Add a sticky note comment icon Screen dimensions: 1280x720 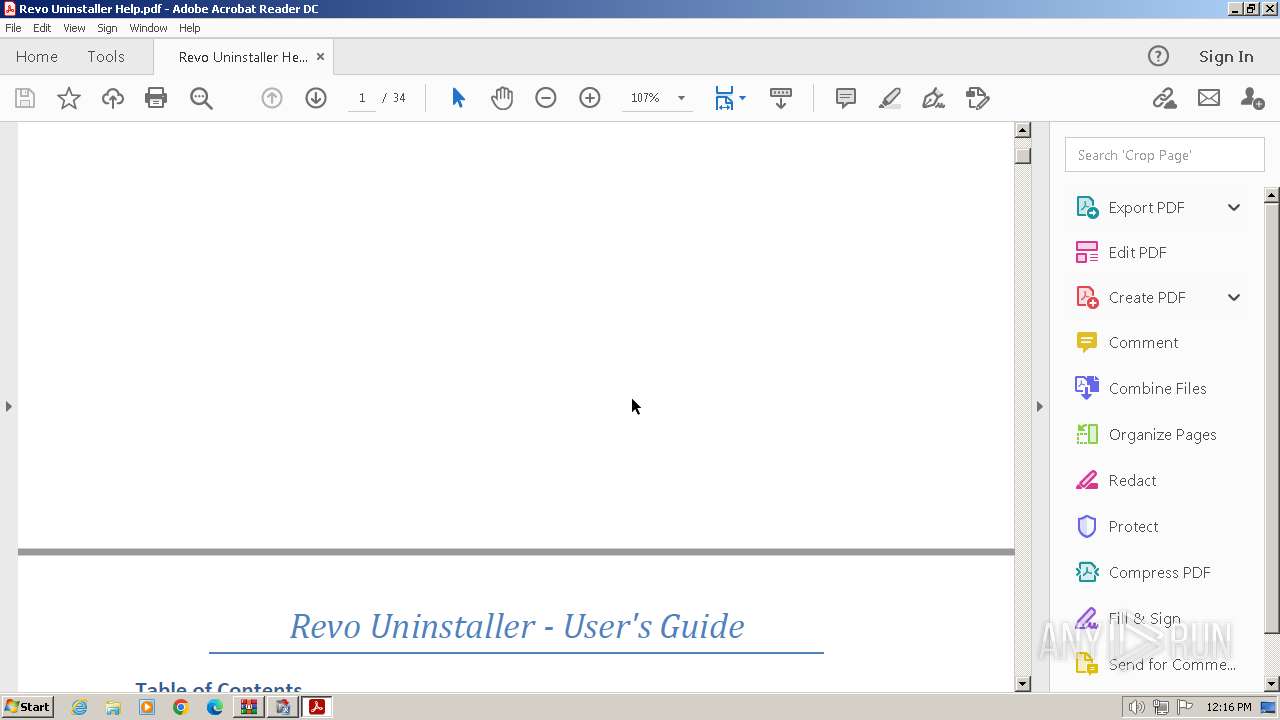[x=846, y=98]
